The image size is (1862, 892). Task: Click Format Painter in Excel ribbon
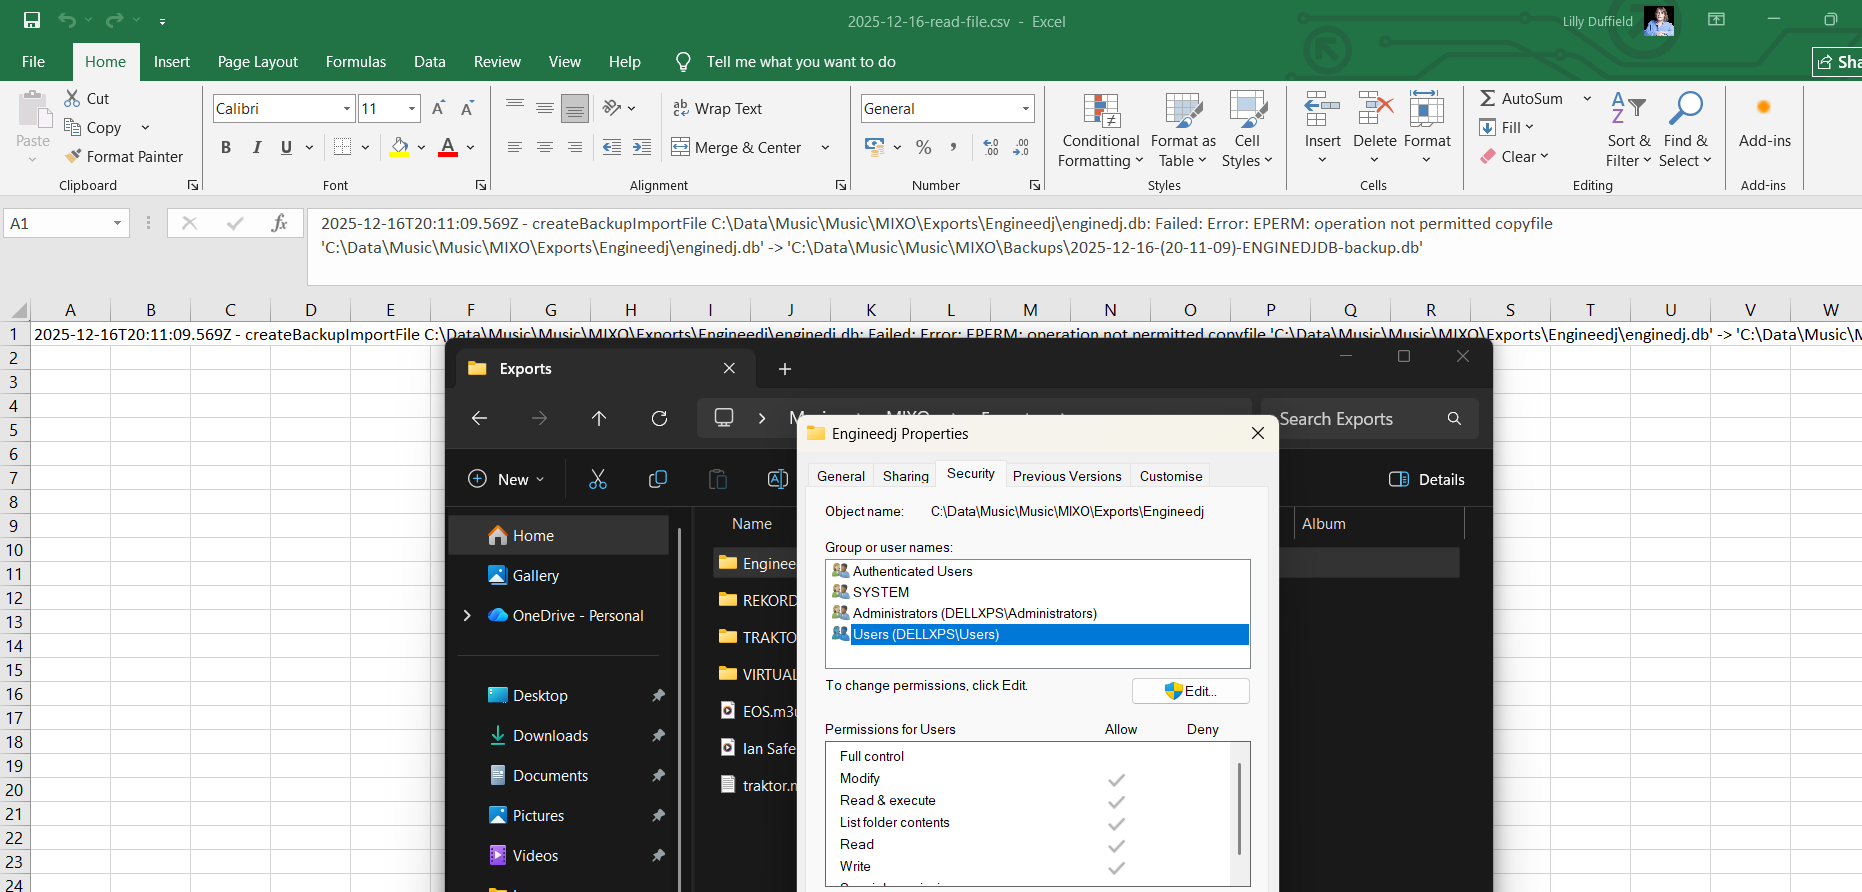[x=124, y=156]
